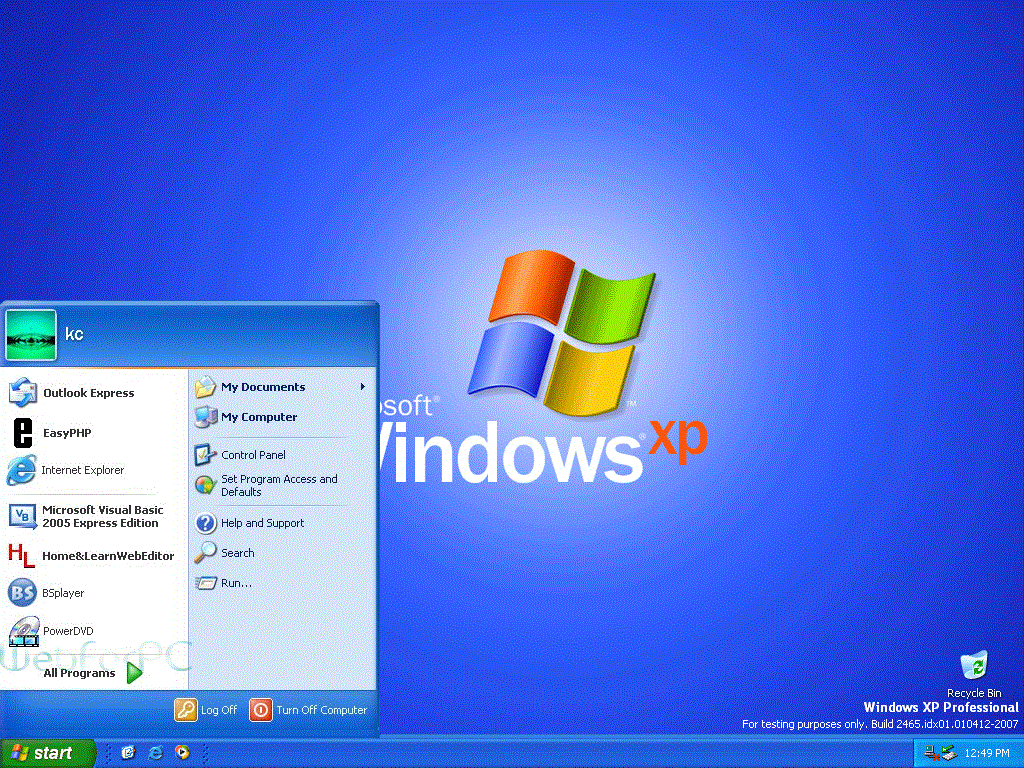
Task: Click the All Programs label
Action: [79, 673]
